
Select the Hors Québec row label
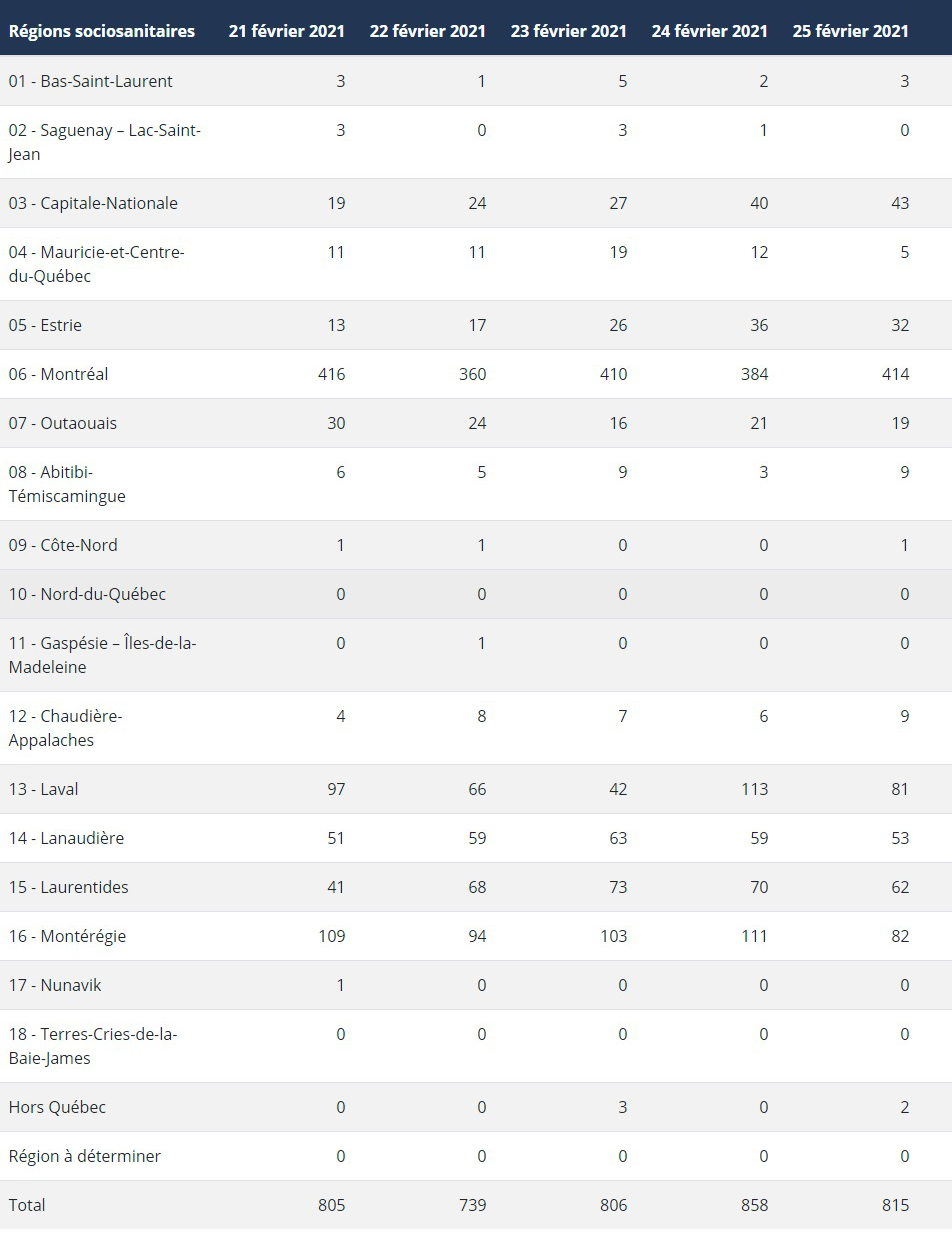(x=57, y=1107)
